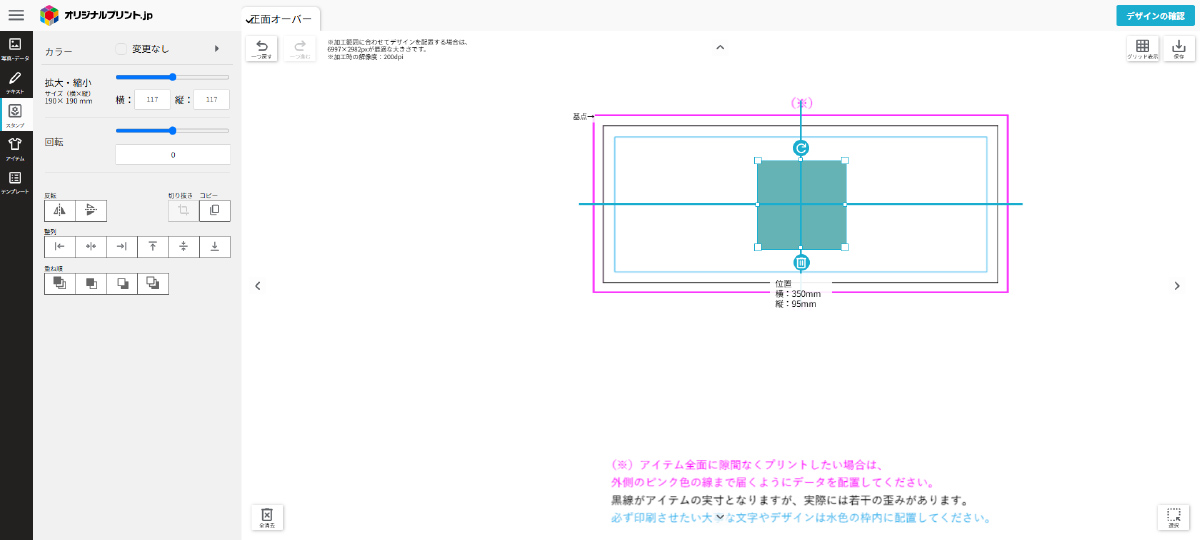Image resolution: width=1200 pixels, height=540 pixels.
Task: Click the save (保存) download icon
Action: [x=1178, y=49]
